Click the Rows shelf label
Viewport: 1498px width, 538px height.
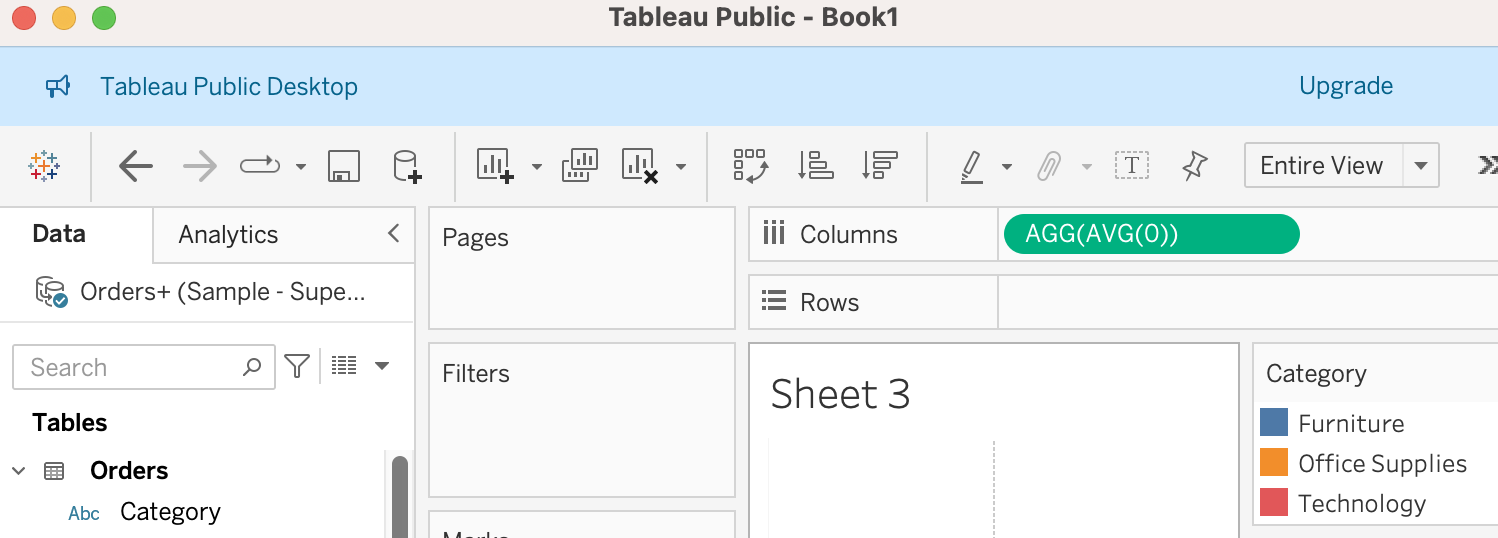(829, 303)
